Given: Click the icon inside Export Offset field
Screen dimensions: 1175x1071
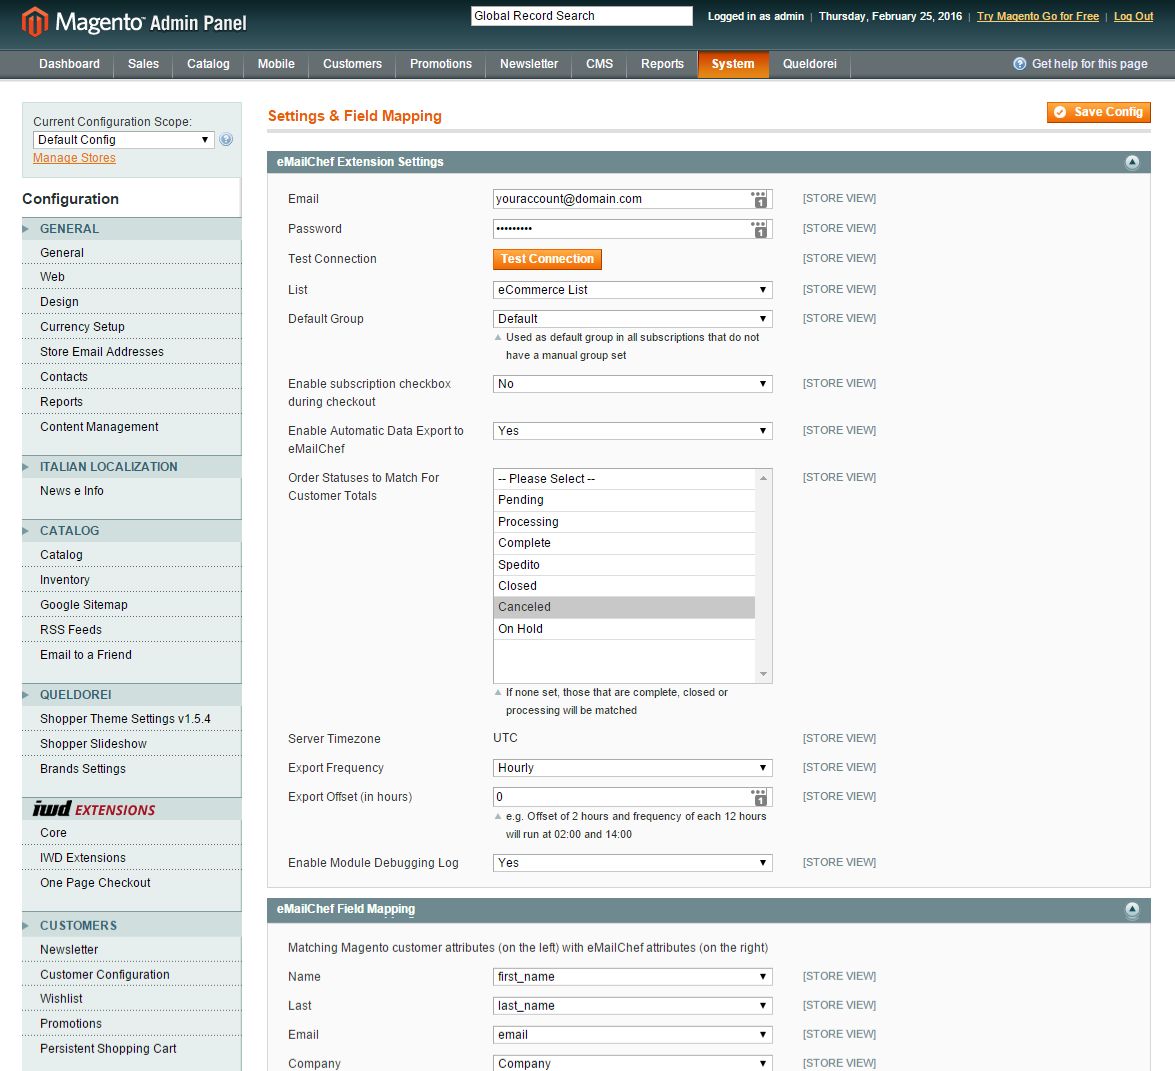Looking at the screenshot, I should pos(759,797).
